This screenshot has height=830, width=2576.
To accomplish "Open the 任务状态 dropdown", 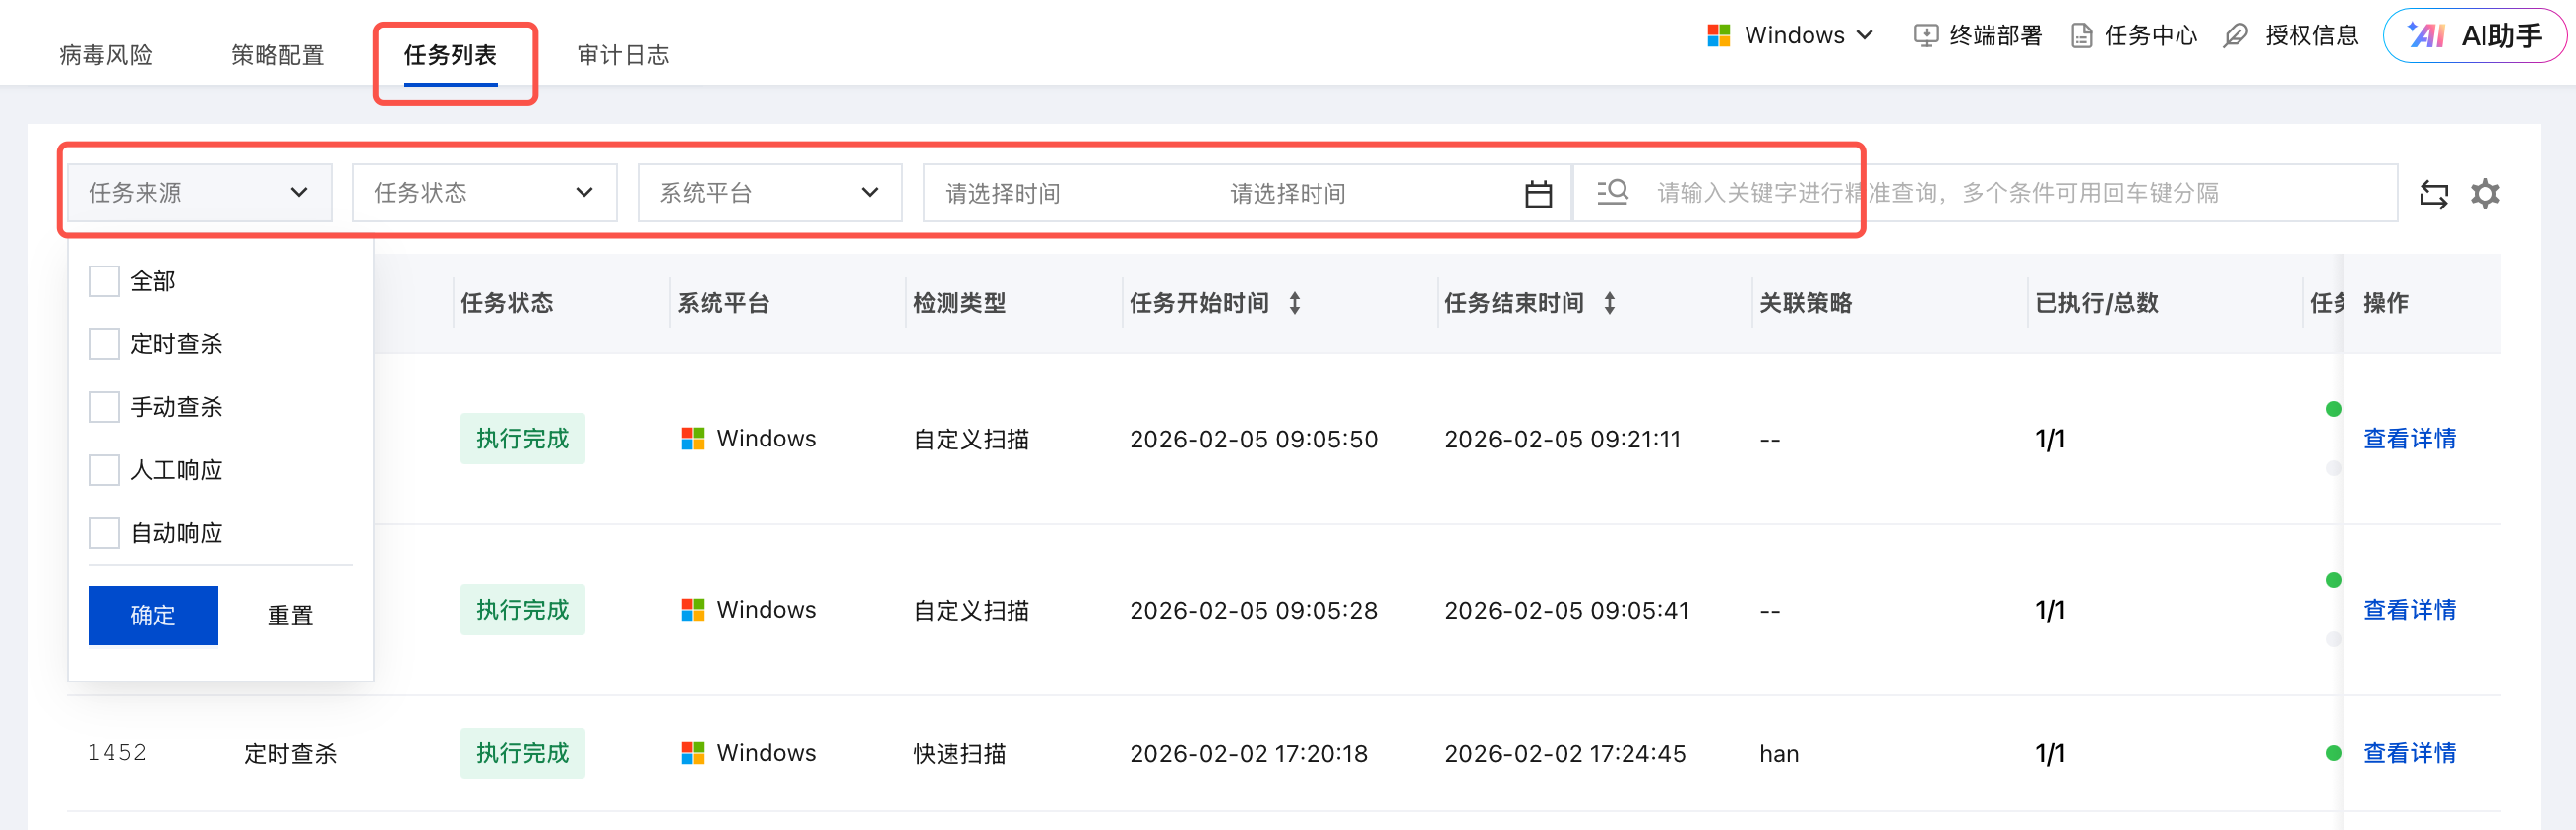I will 484,193.
